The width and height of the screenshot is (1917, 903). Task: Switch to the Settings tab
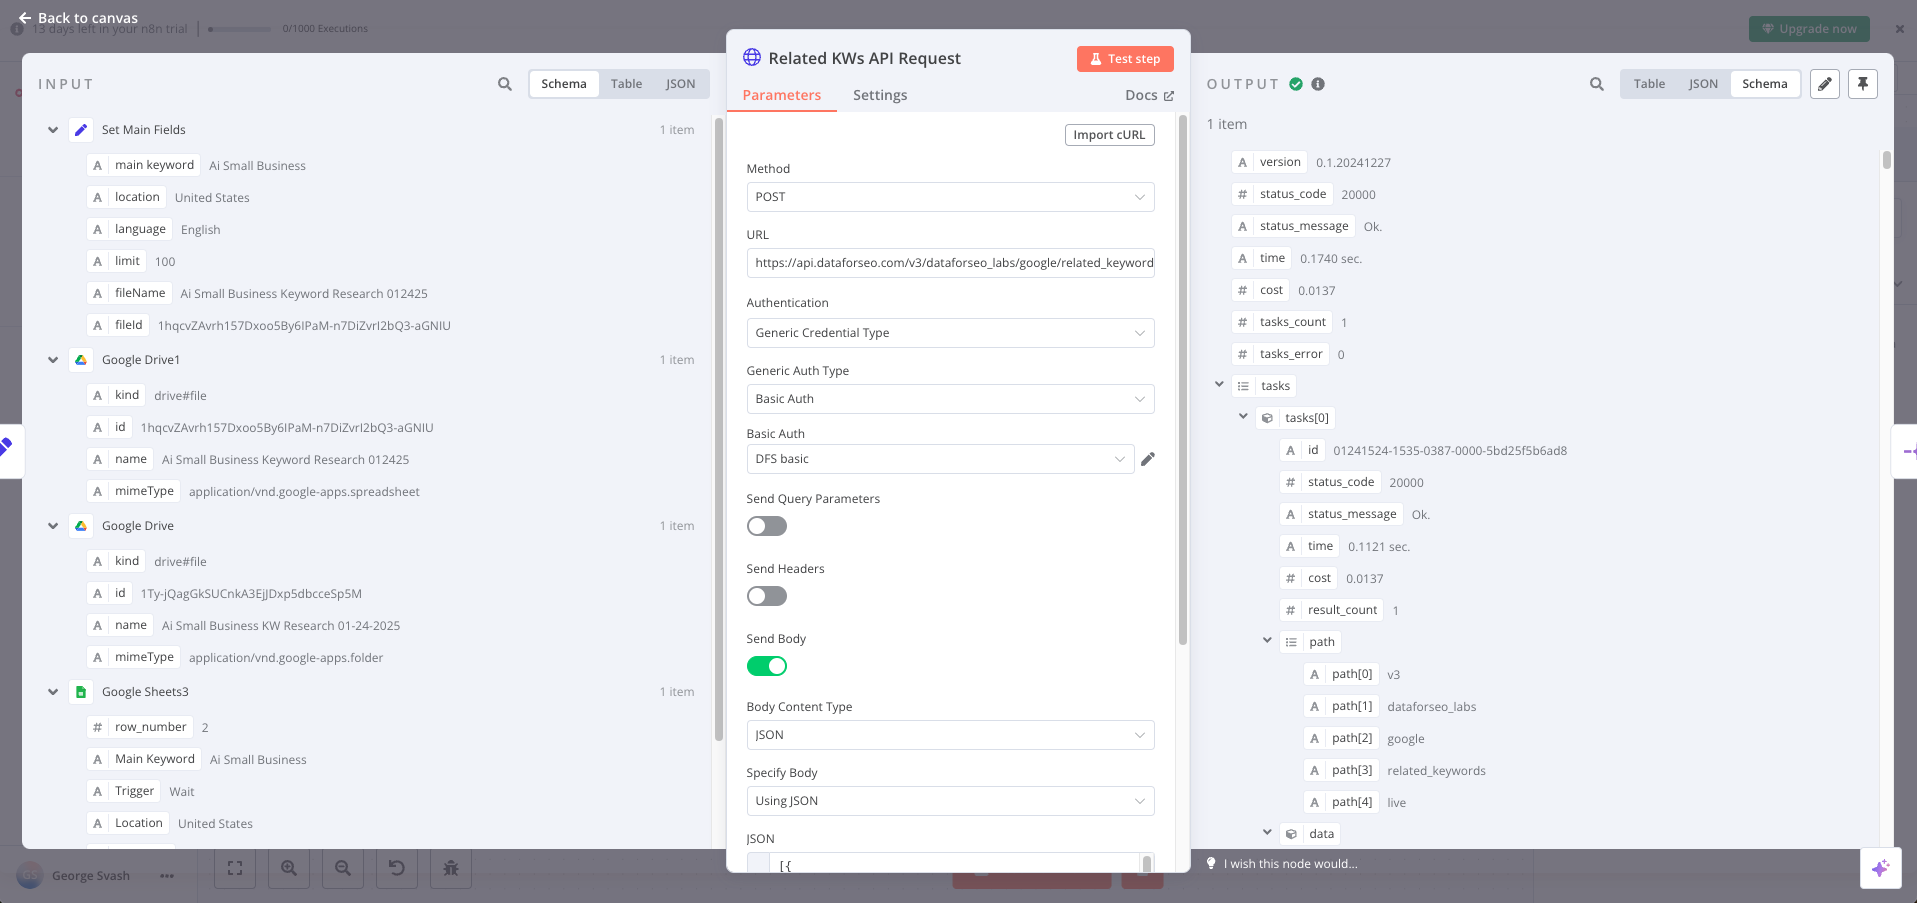(880, 95)
